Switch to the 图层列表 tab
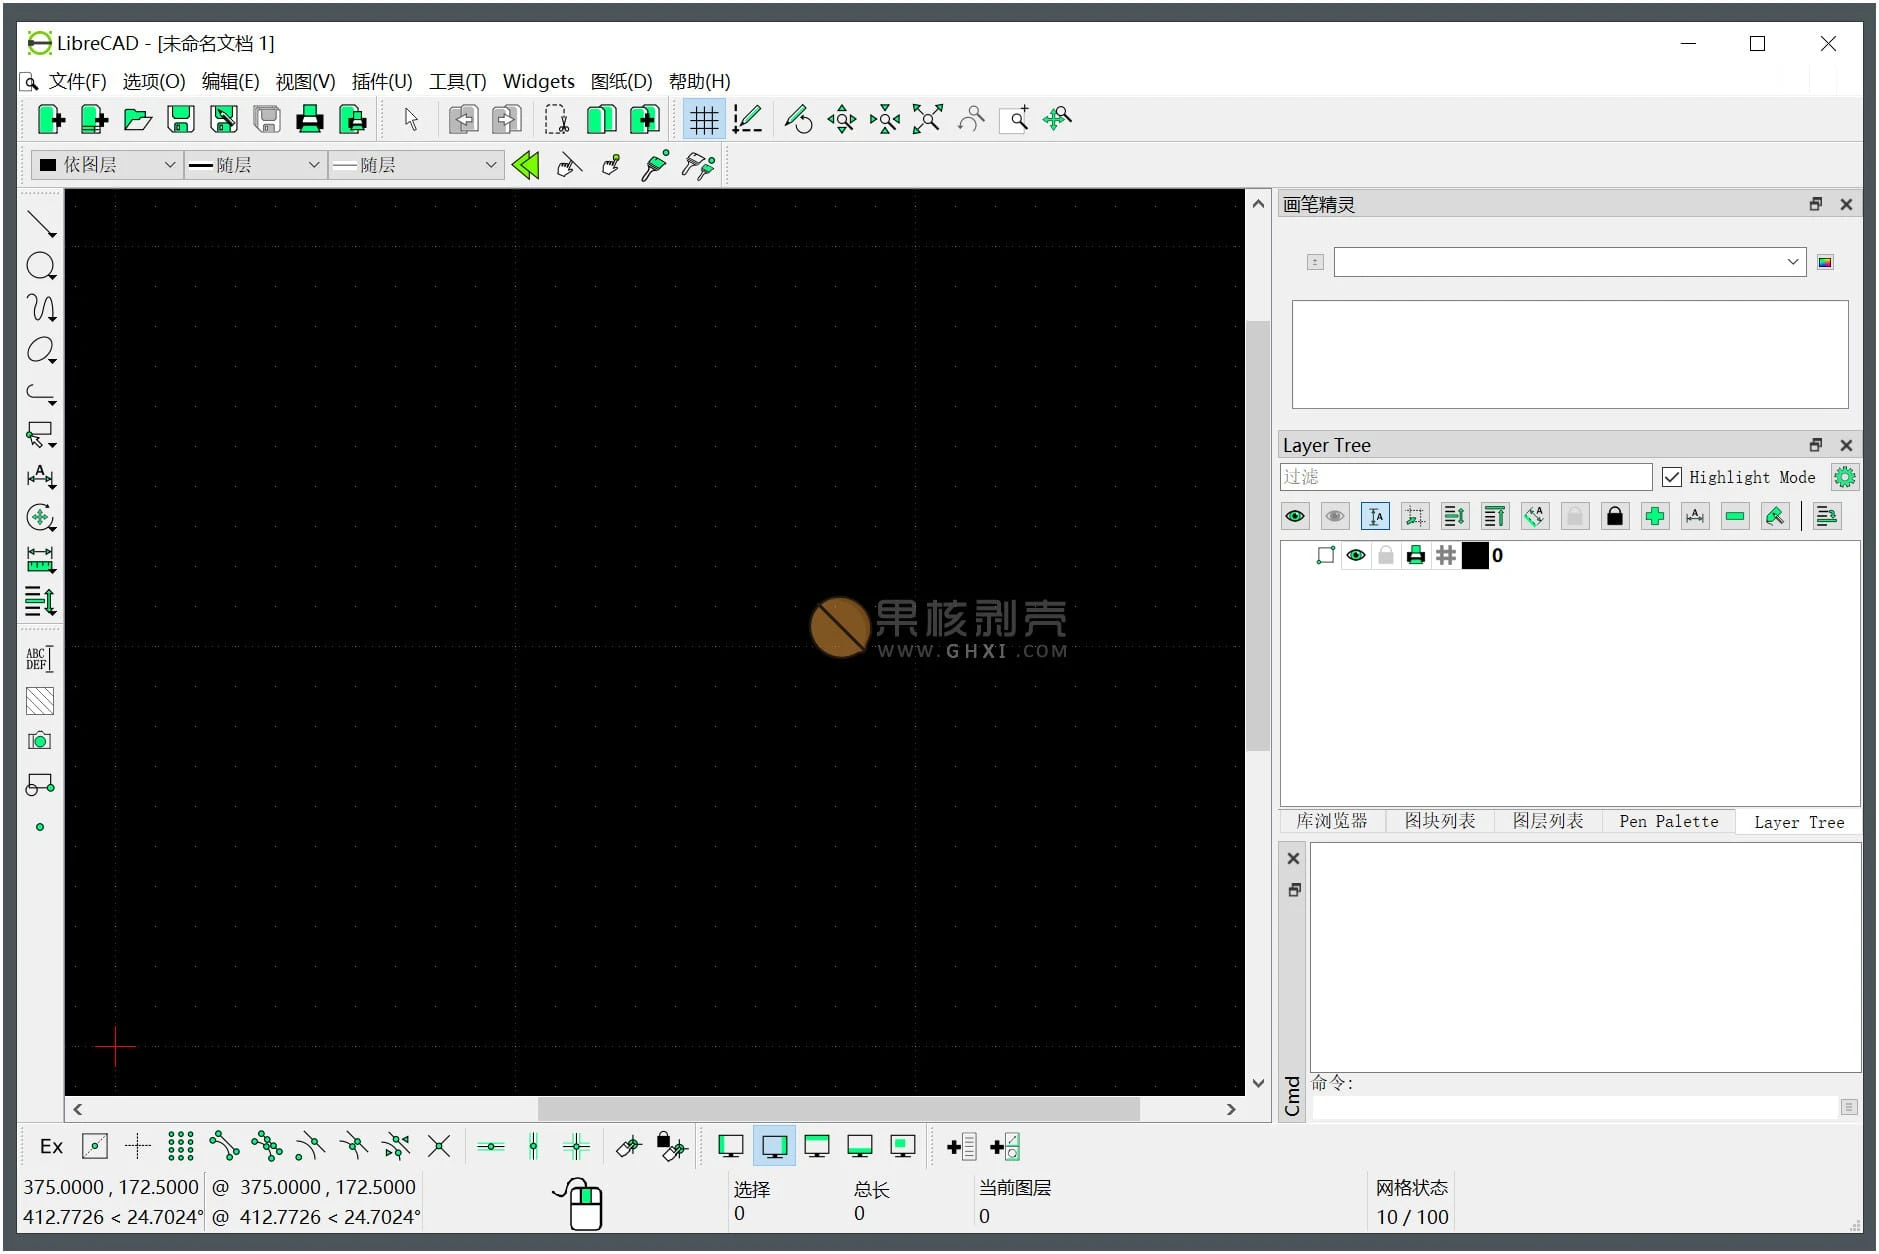This screenshot has width=1879, height=1254. pyautogui.click(x=1547, y=821)
